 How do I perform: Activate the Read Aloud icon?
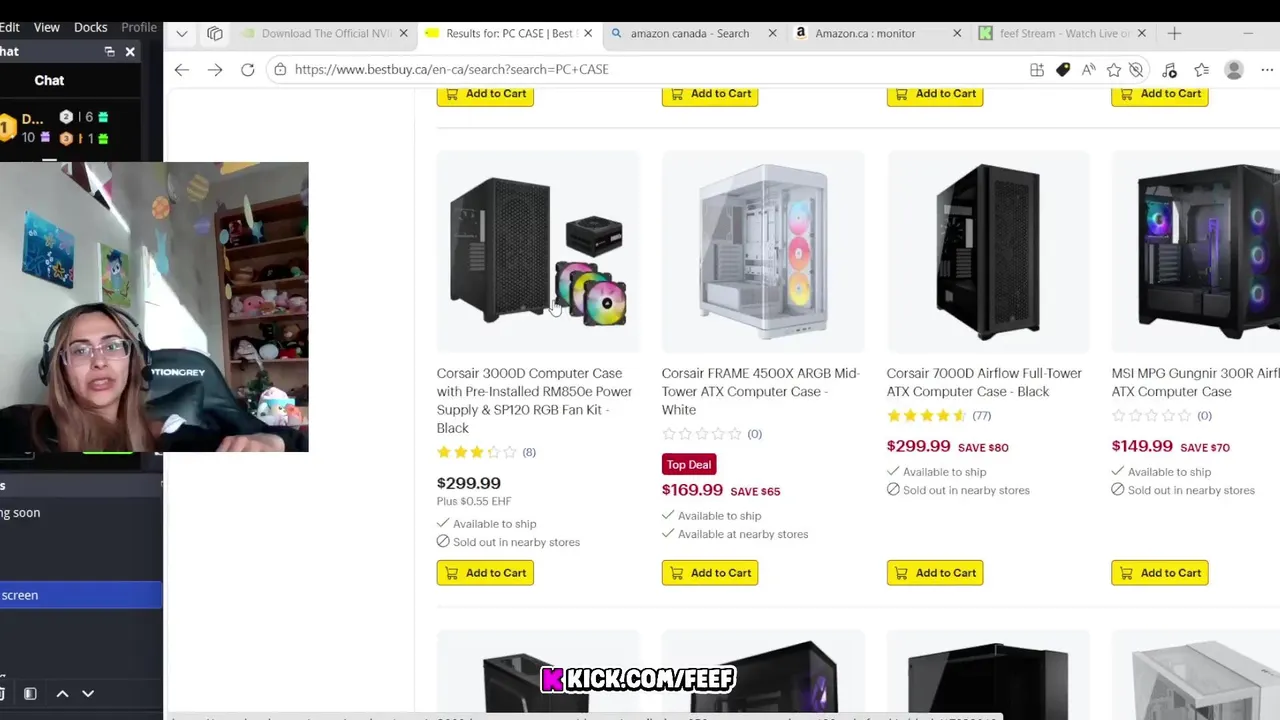tap(1088, 69)
